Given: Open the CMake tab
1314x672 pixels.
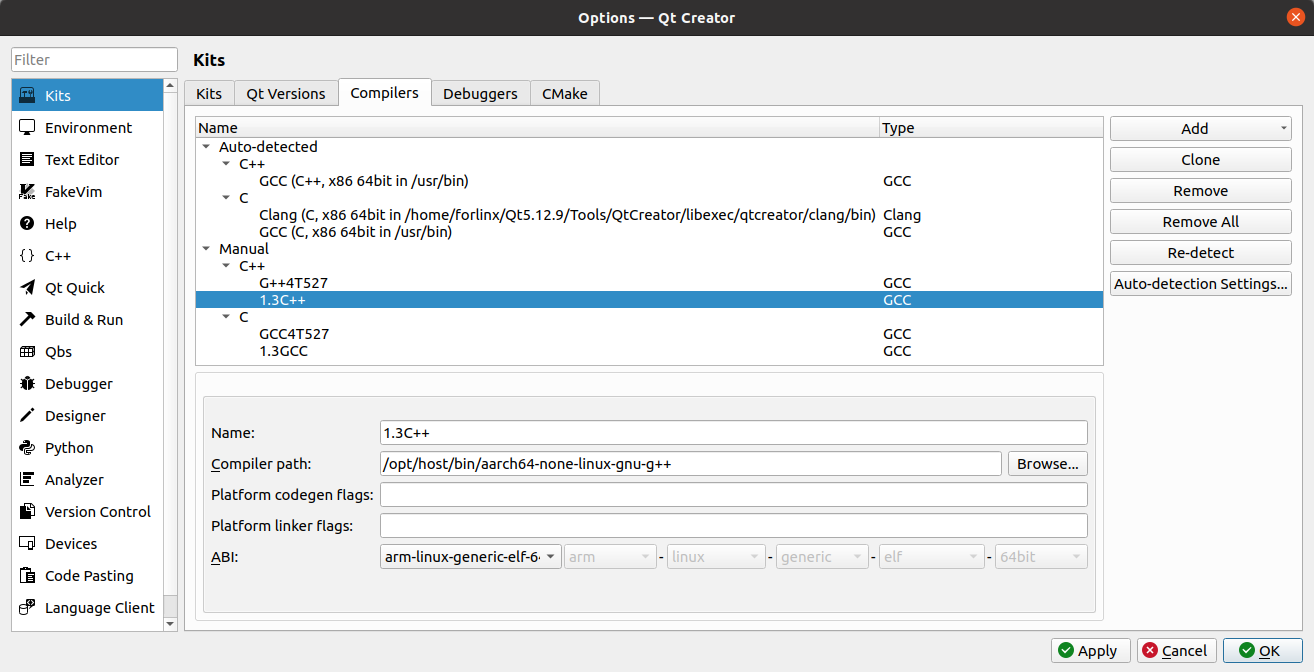Looking at the screenshot, I should click(x=565, y=93).
